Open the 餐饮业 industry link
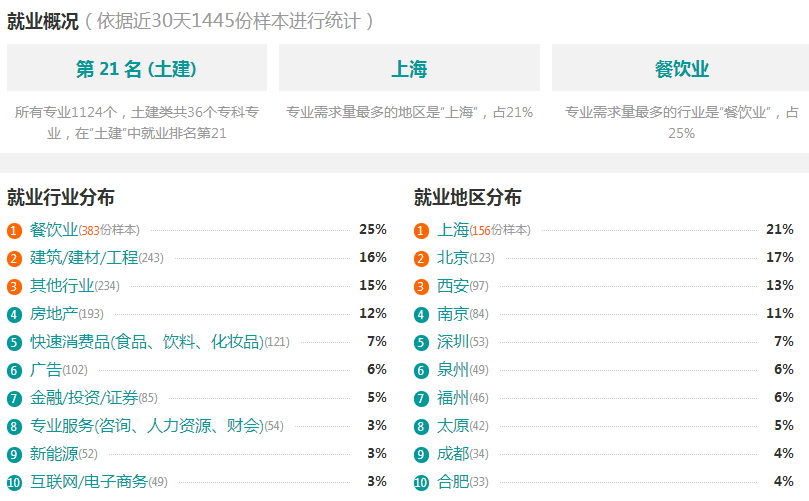Viewport: 809px width, 501px height. point(54,230)
